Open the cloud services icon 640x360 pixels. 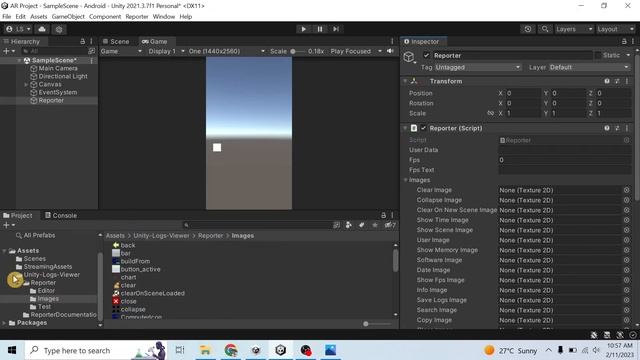pos(42,29)
